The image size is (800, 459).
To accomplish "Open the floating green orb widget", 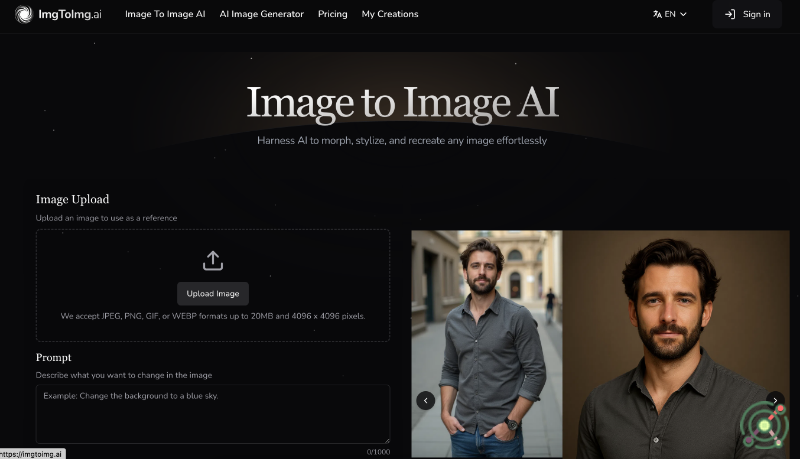I will pos(764,425).
